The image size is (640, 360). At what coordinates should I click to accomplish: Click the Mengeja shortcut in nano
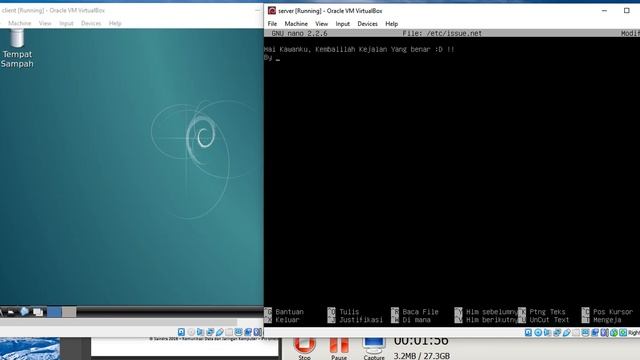[x=602, y=320]
